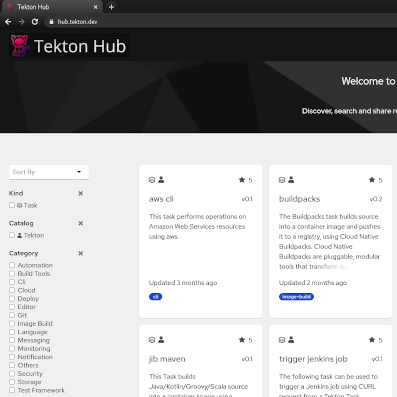The image size is (397, 397).
Task: Clear the Category filter with its X
Action: click(x=81, y=253)
